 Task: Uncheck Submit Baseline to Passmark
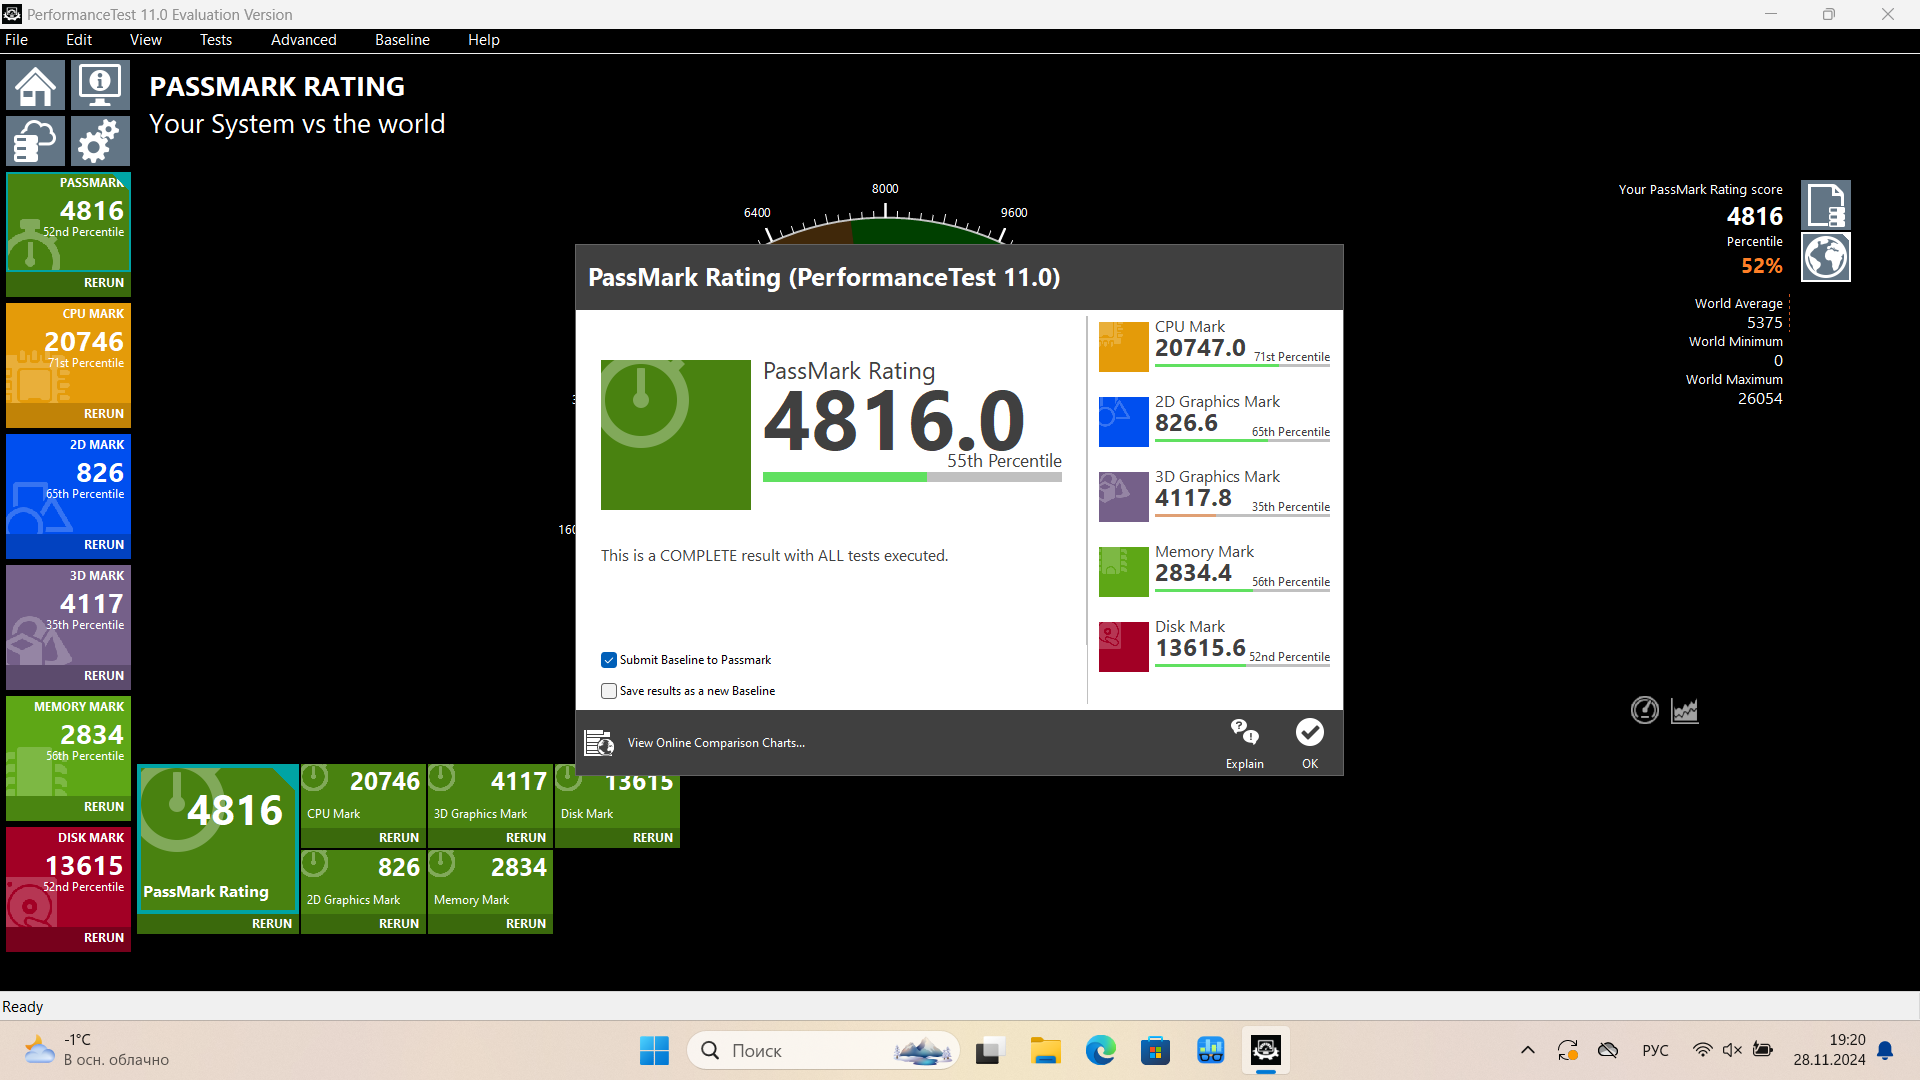(x=609, y=660)
